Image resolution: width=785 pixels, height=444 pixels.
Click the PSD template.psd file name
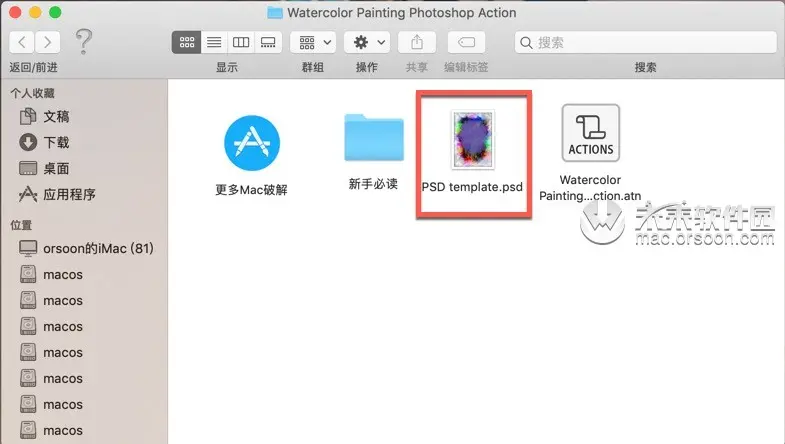pyautogui.click(x=472, y=187)
